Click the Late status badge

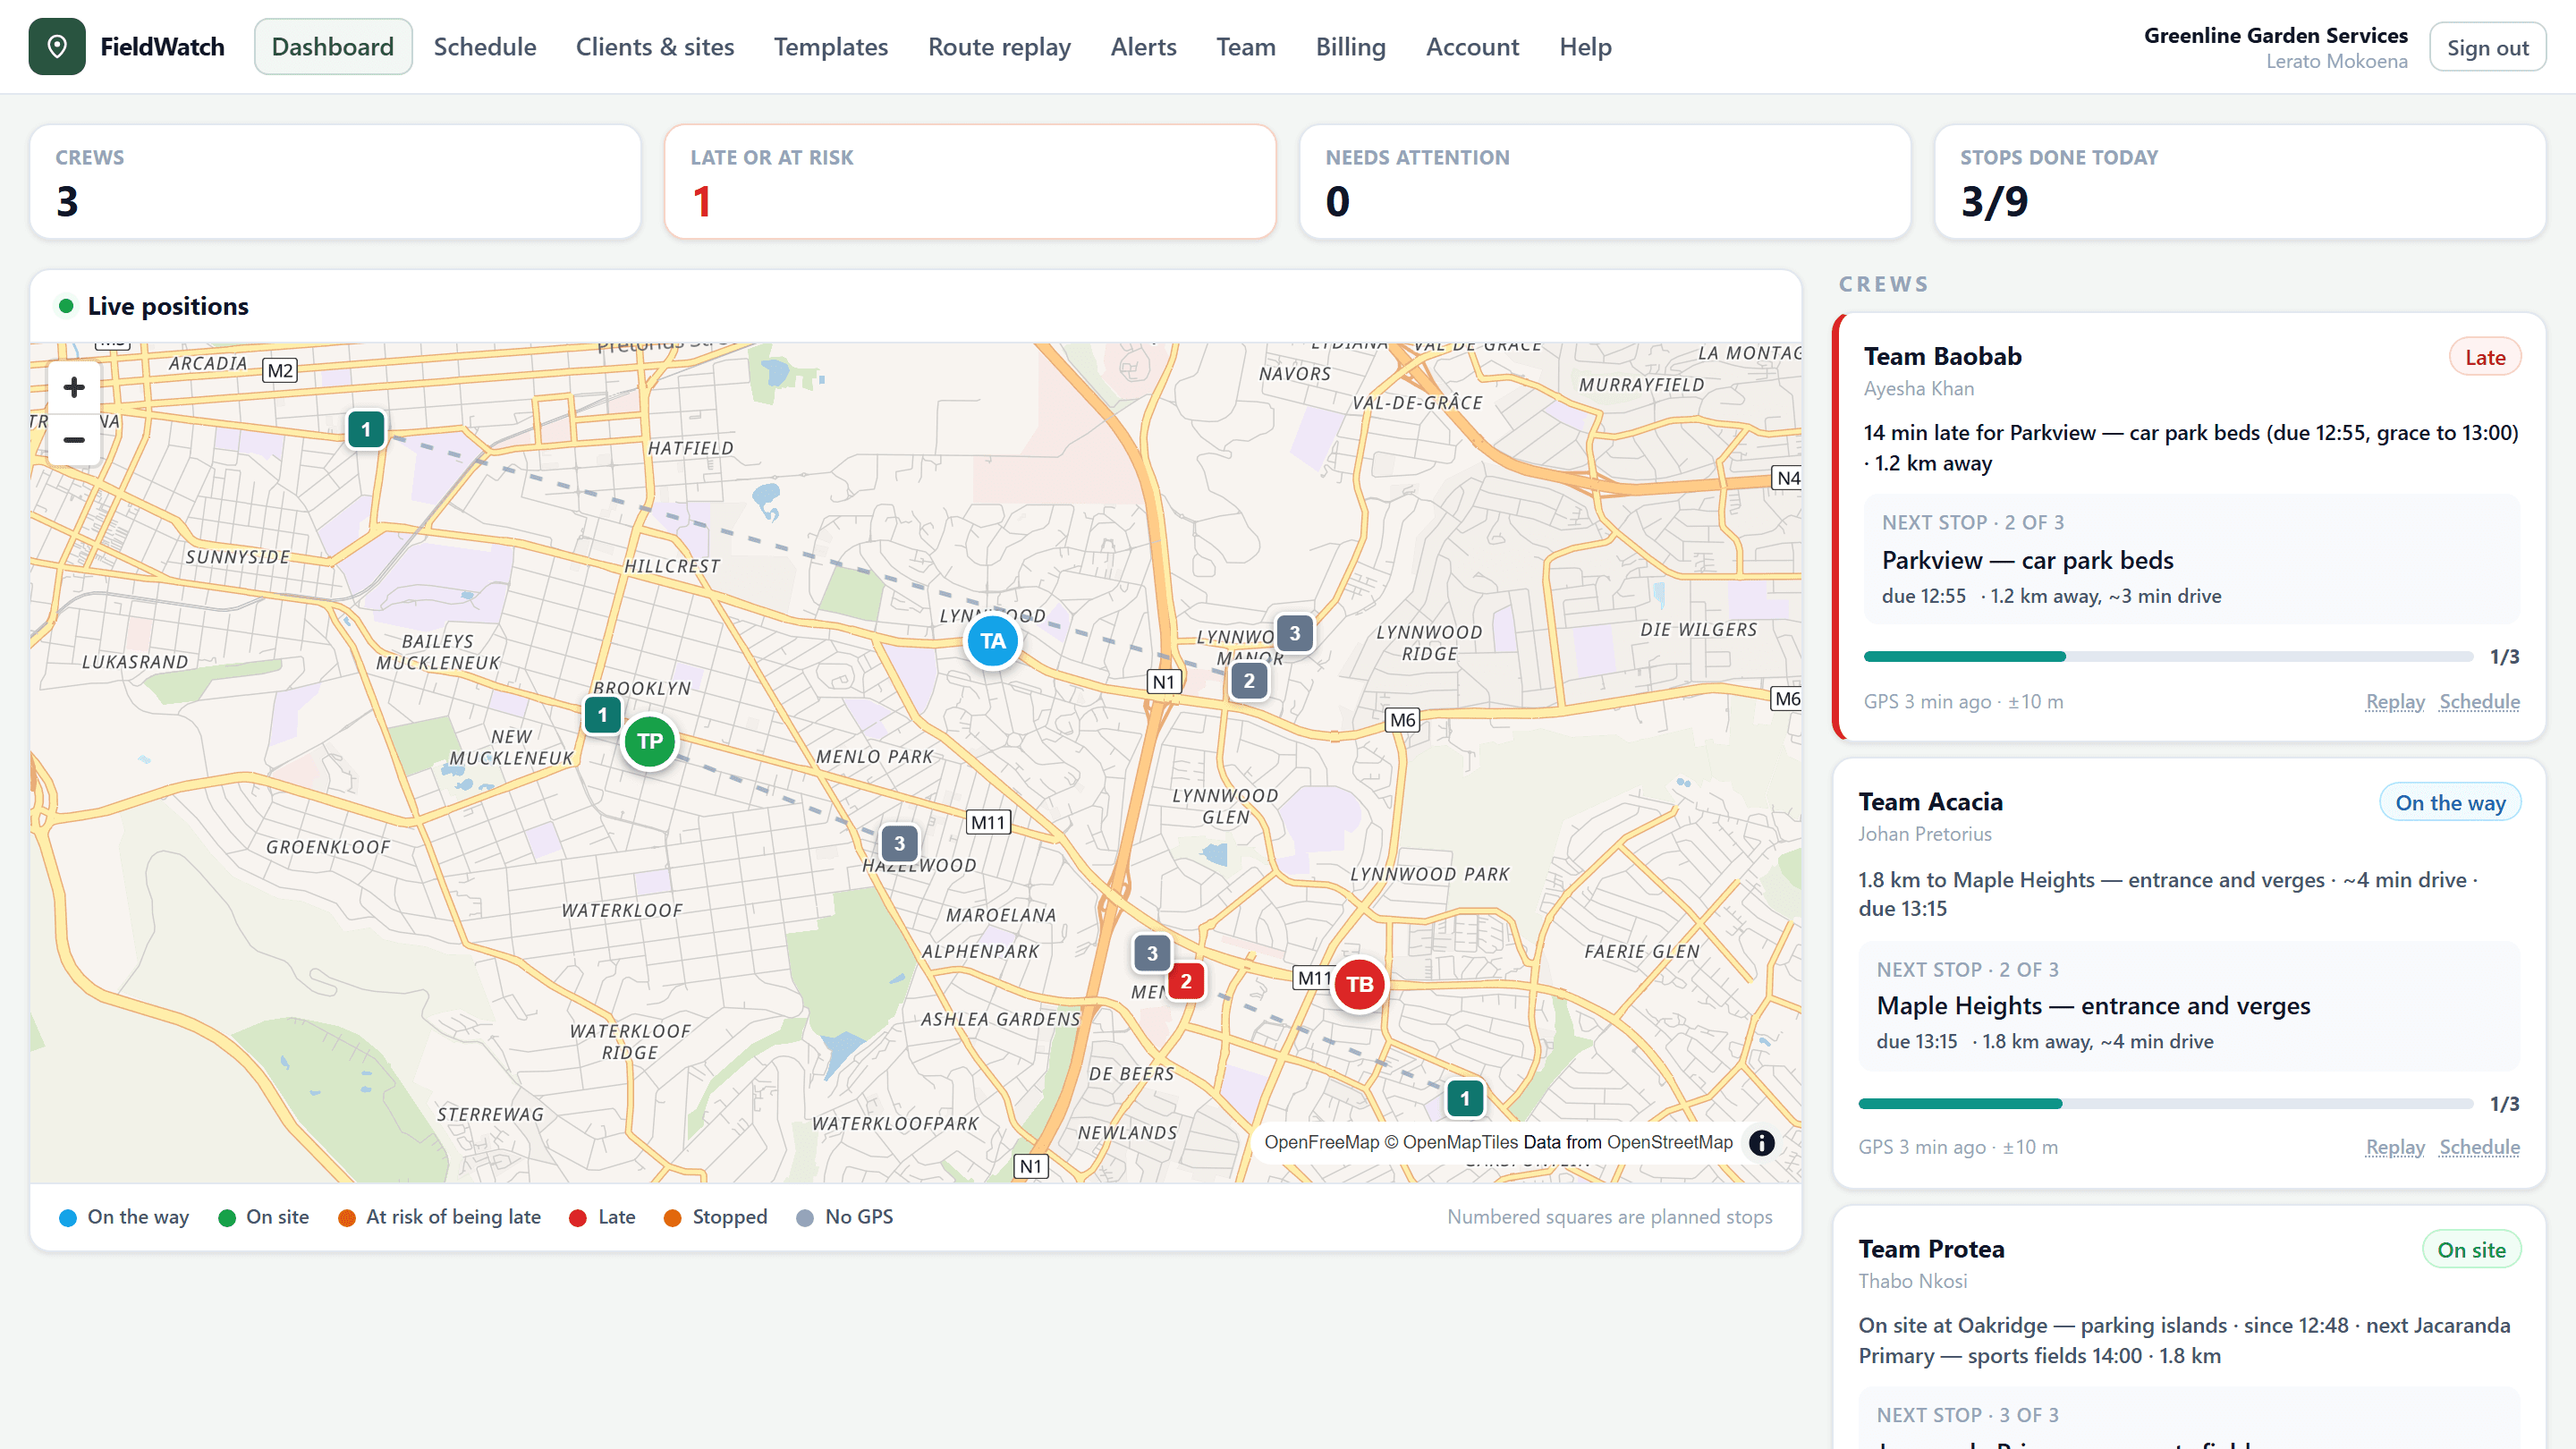click(2484, 357)
